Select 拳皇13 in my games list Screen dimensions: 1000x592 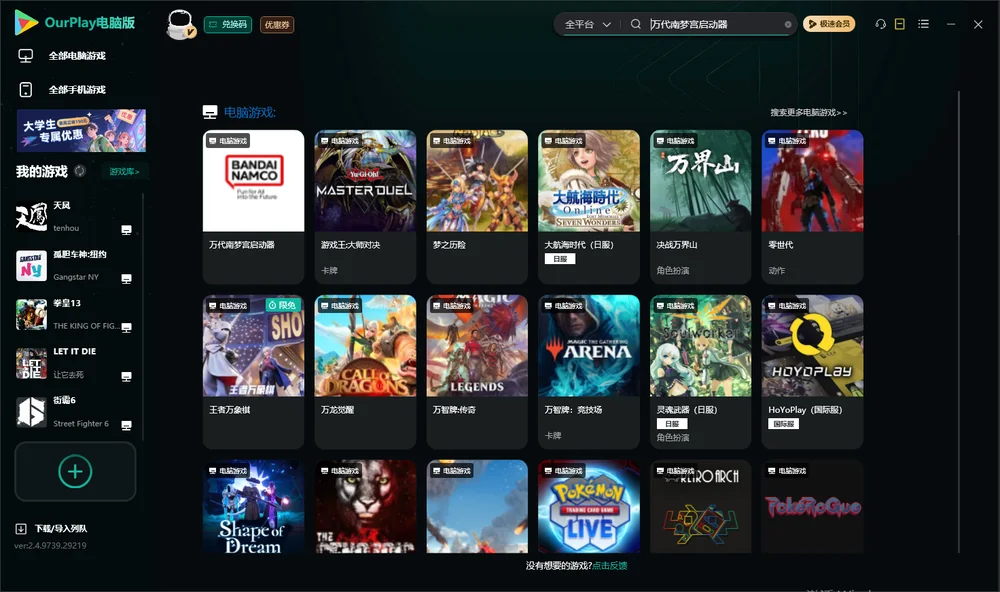[x=75, y=314]
